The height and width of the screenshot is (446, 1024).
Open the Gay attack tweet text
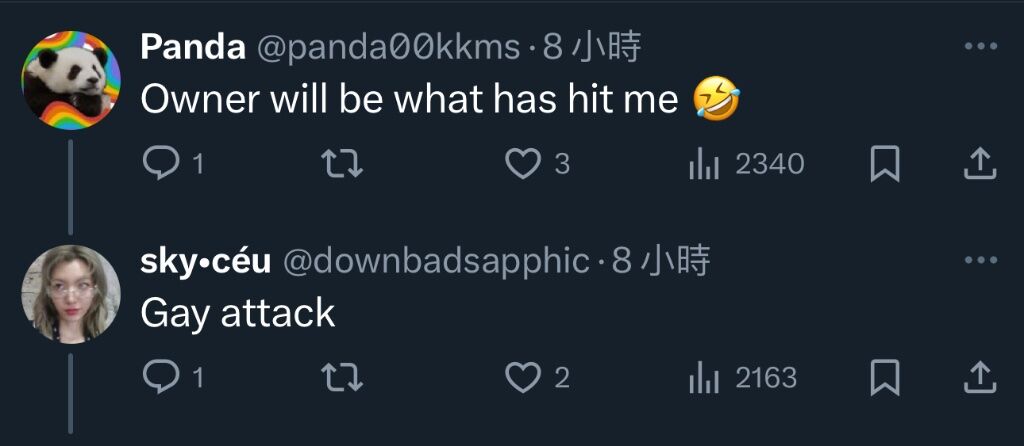pos(238,314)
